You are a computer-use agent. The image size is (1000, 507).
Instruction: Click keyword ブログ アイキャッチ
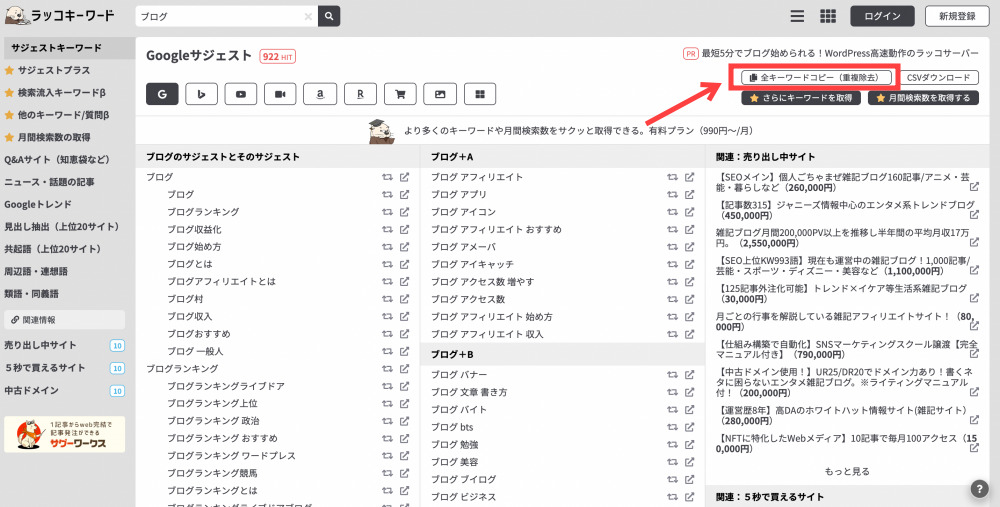click(472, 264)
